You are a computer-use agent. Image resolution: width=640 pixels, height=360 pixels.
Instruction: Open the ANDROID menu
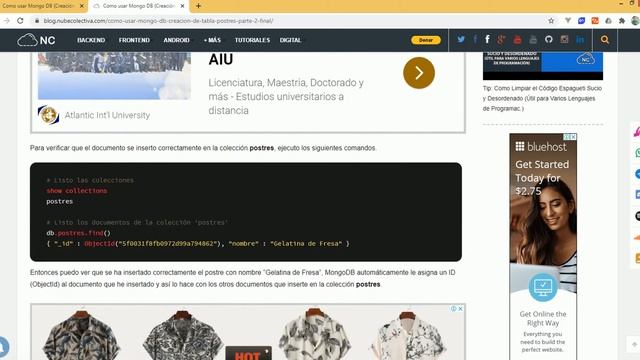pos(176,40)
